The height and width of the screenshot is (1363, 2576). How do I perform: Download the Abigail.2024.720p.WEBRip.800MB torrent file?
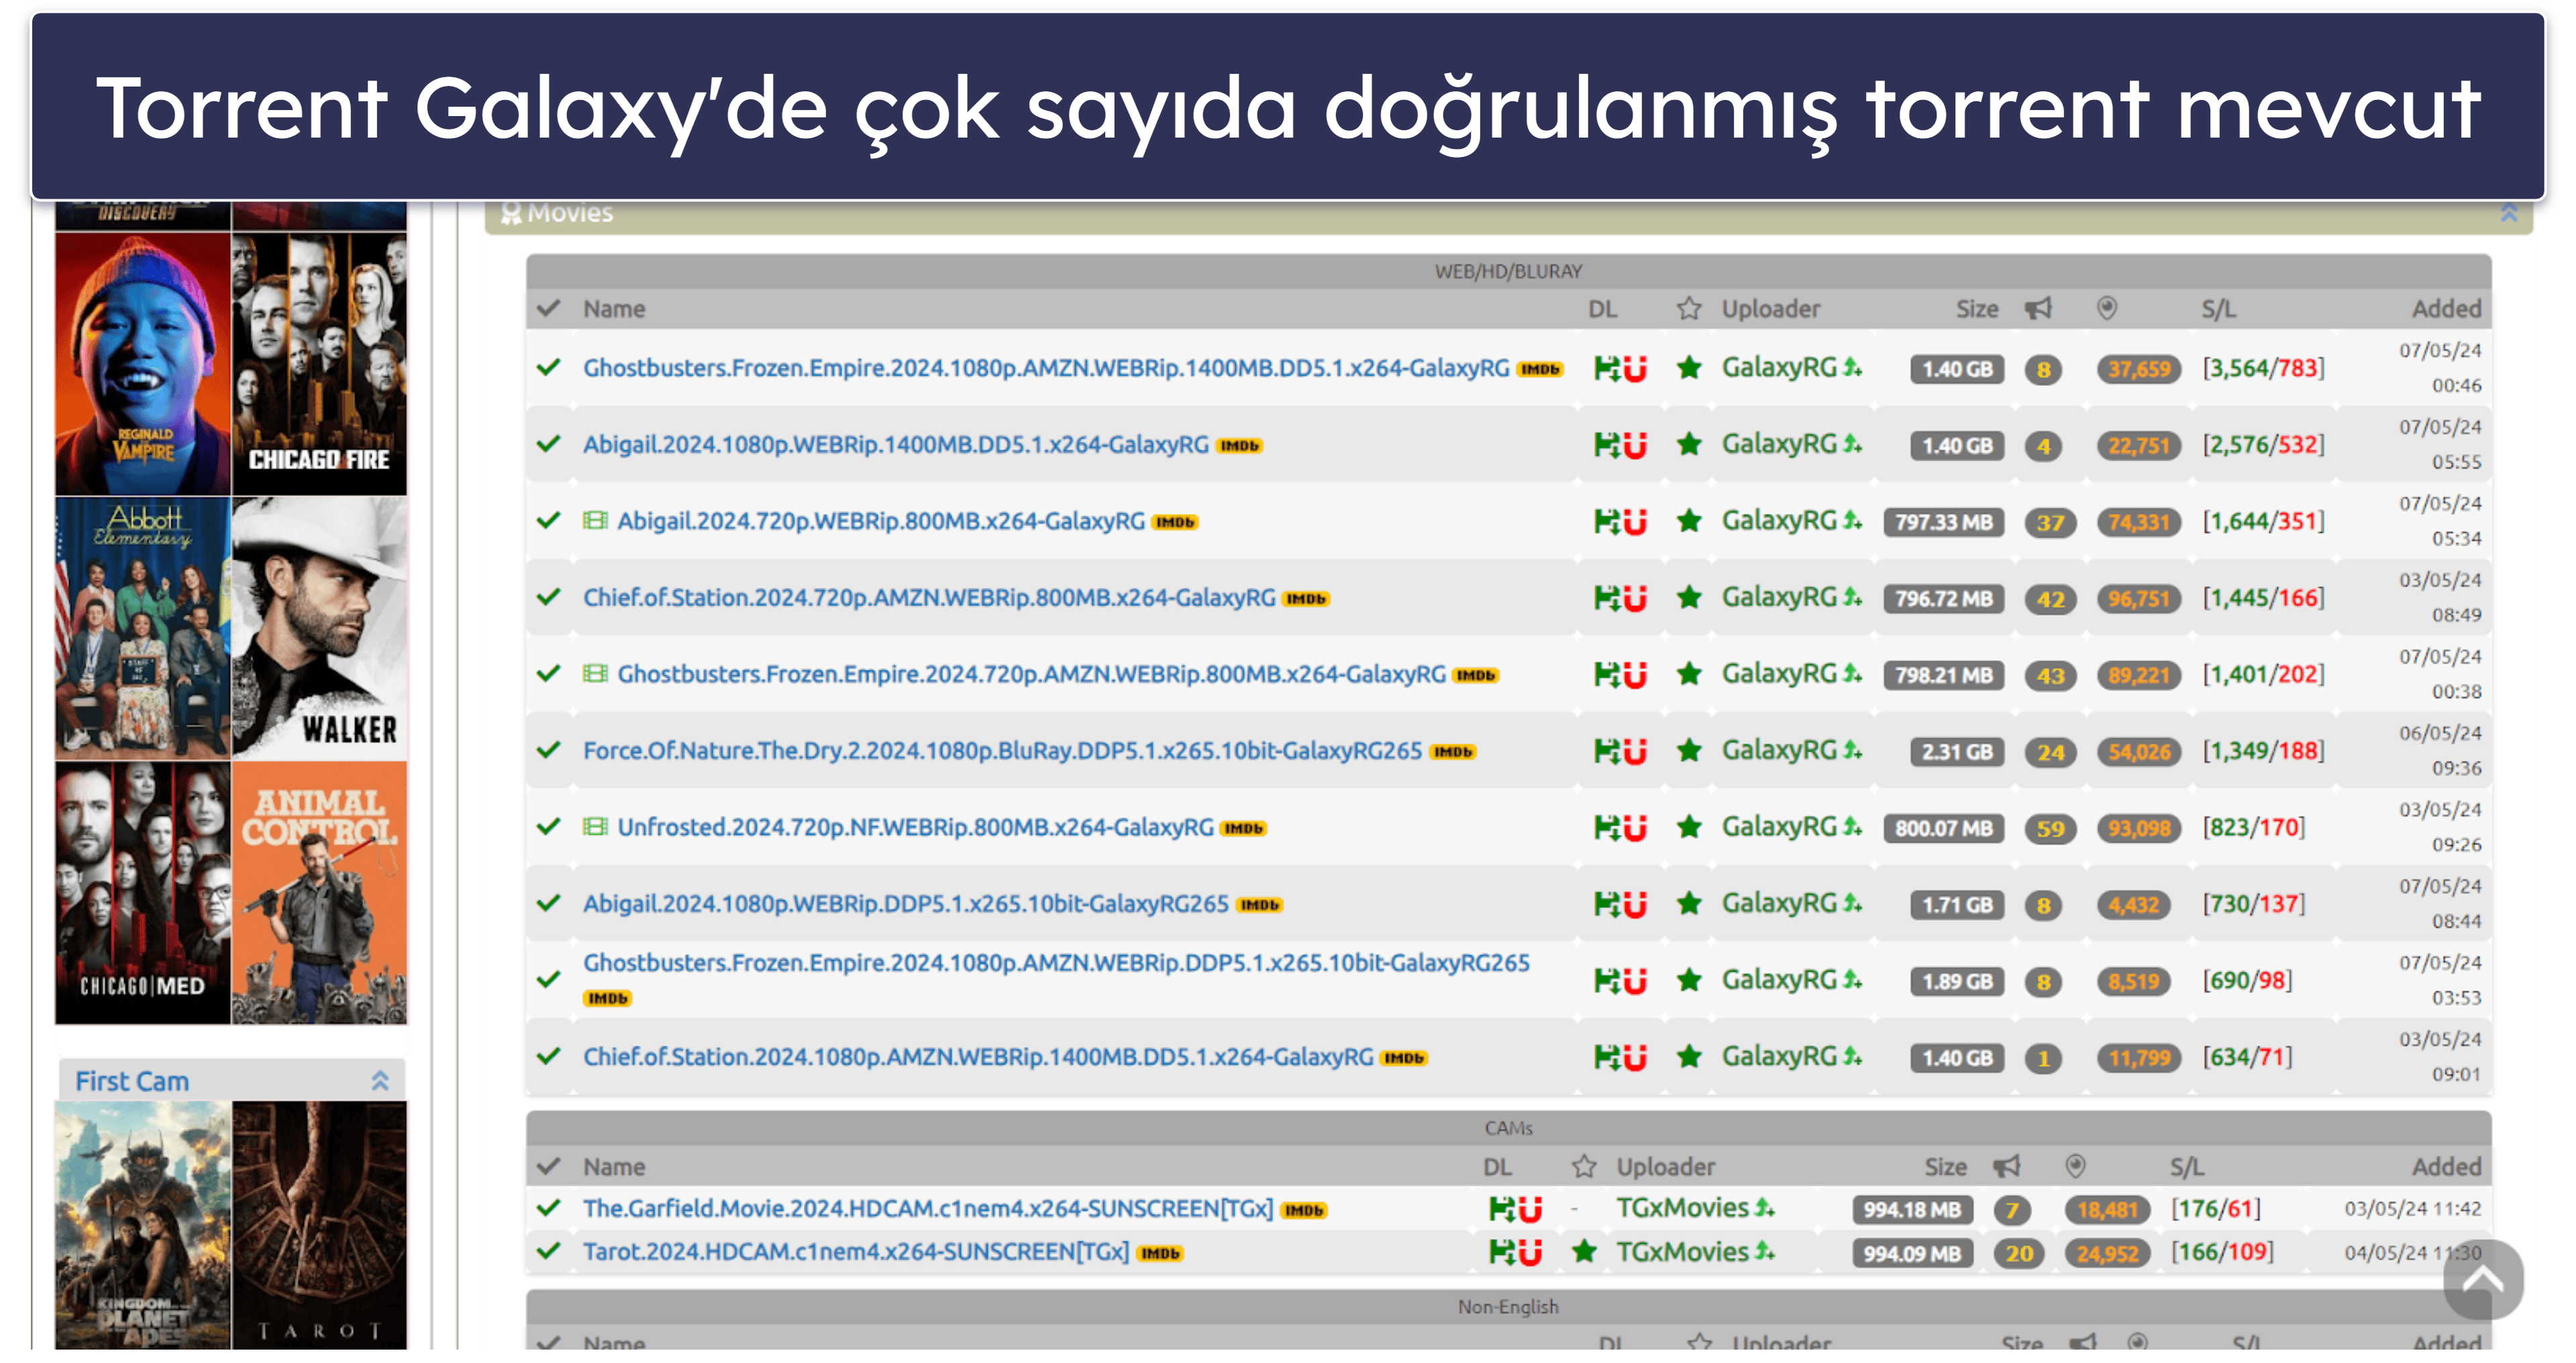click(1606, 522)
